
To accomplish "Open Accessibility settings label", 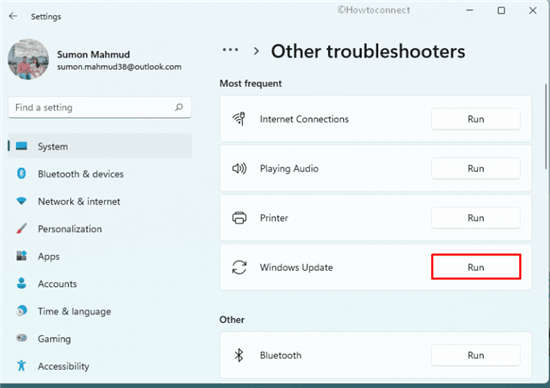I will coord(63,366).
